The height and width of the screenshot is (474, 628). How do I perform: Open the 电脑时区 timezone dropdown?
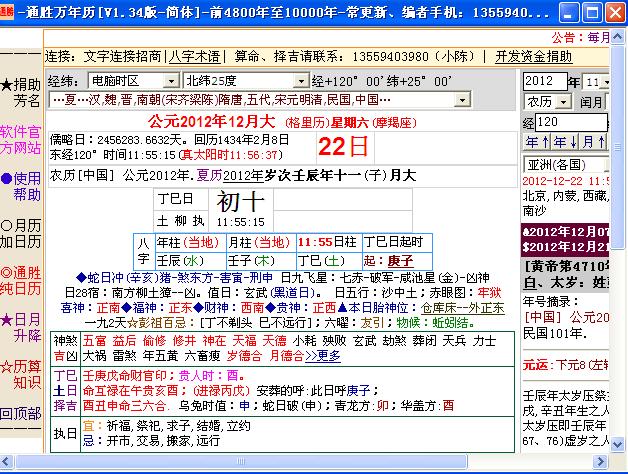(171, 81)
